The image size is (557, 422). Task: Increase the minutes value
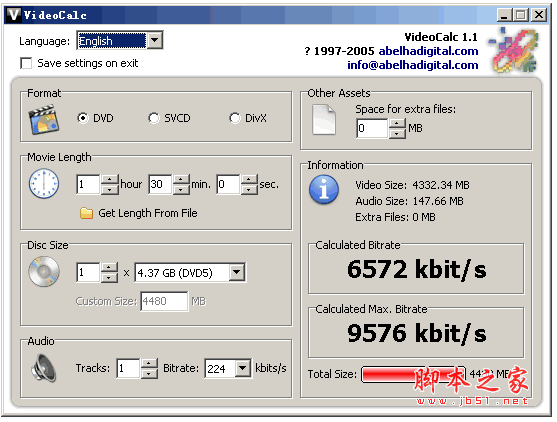click(182, 179)
